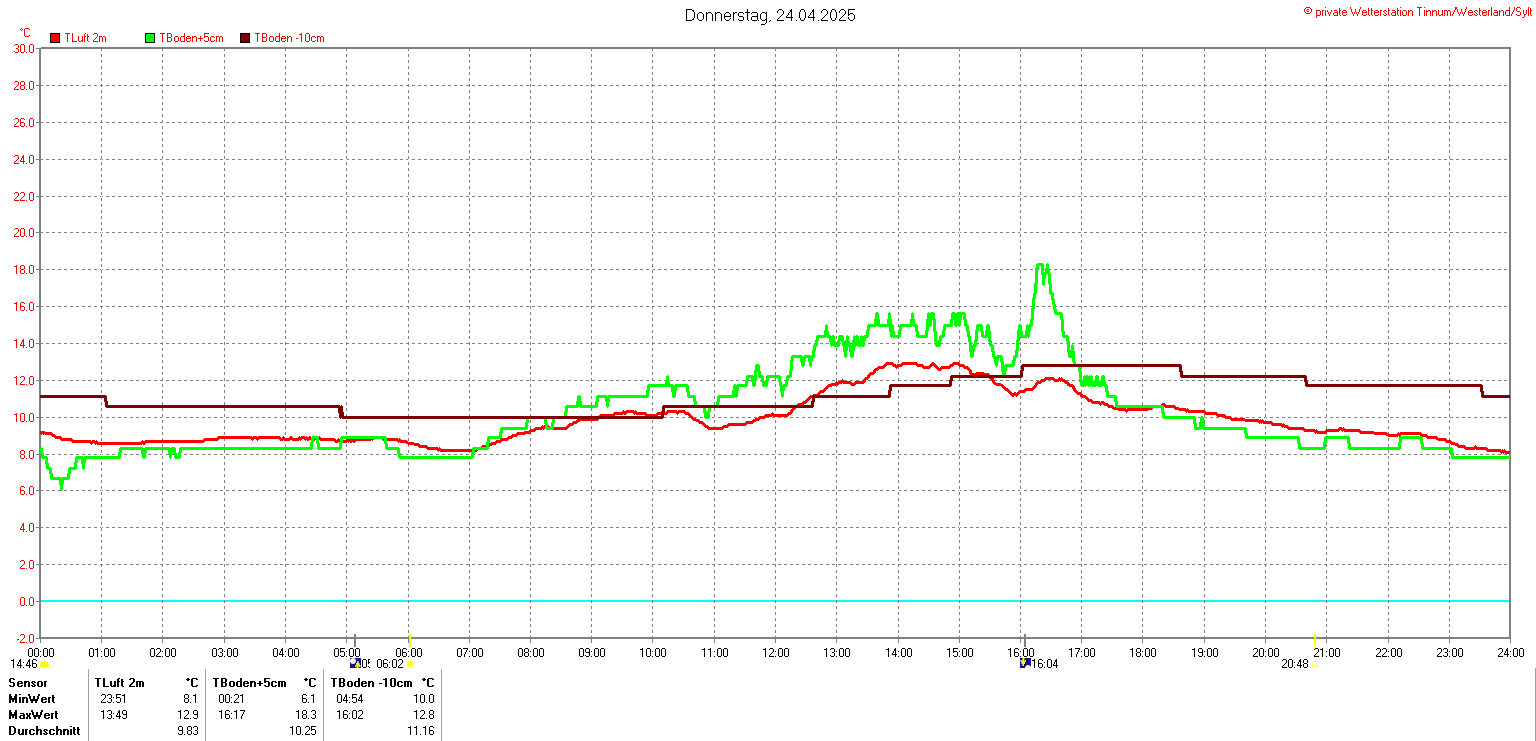Click the 12:00 label on the time axis
Viewport: 1536px width, 741px height.
click(775, 653)
